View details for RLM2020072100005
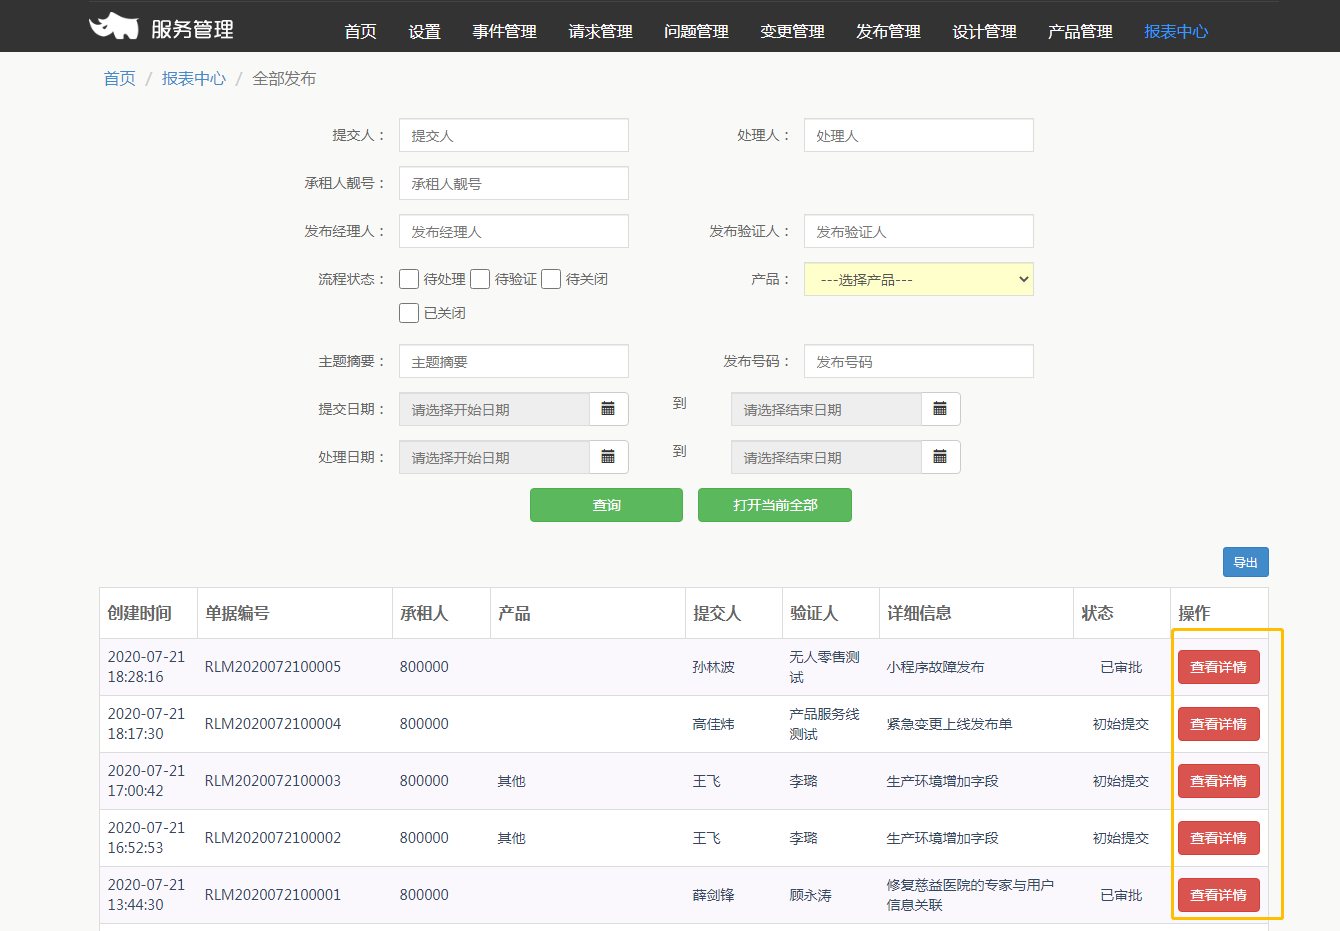Image resolution: width=1340 pixels, height=931 pixels. coord(1218,667)
